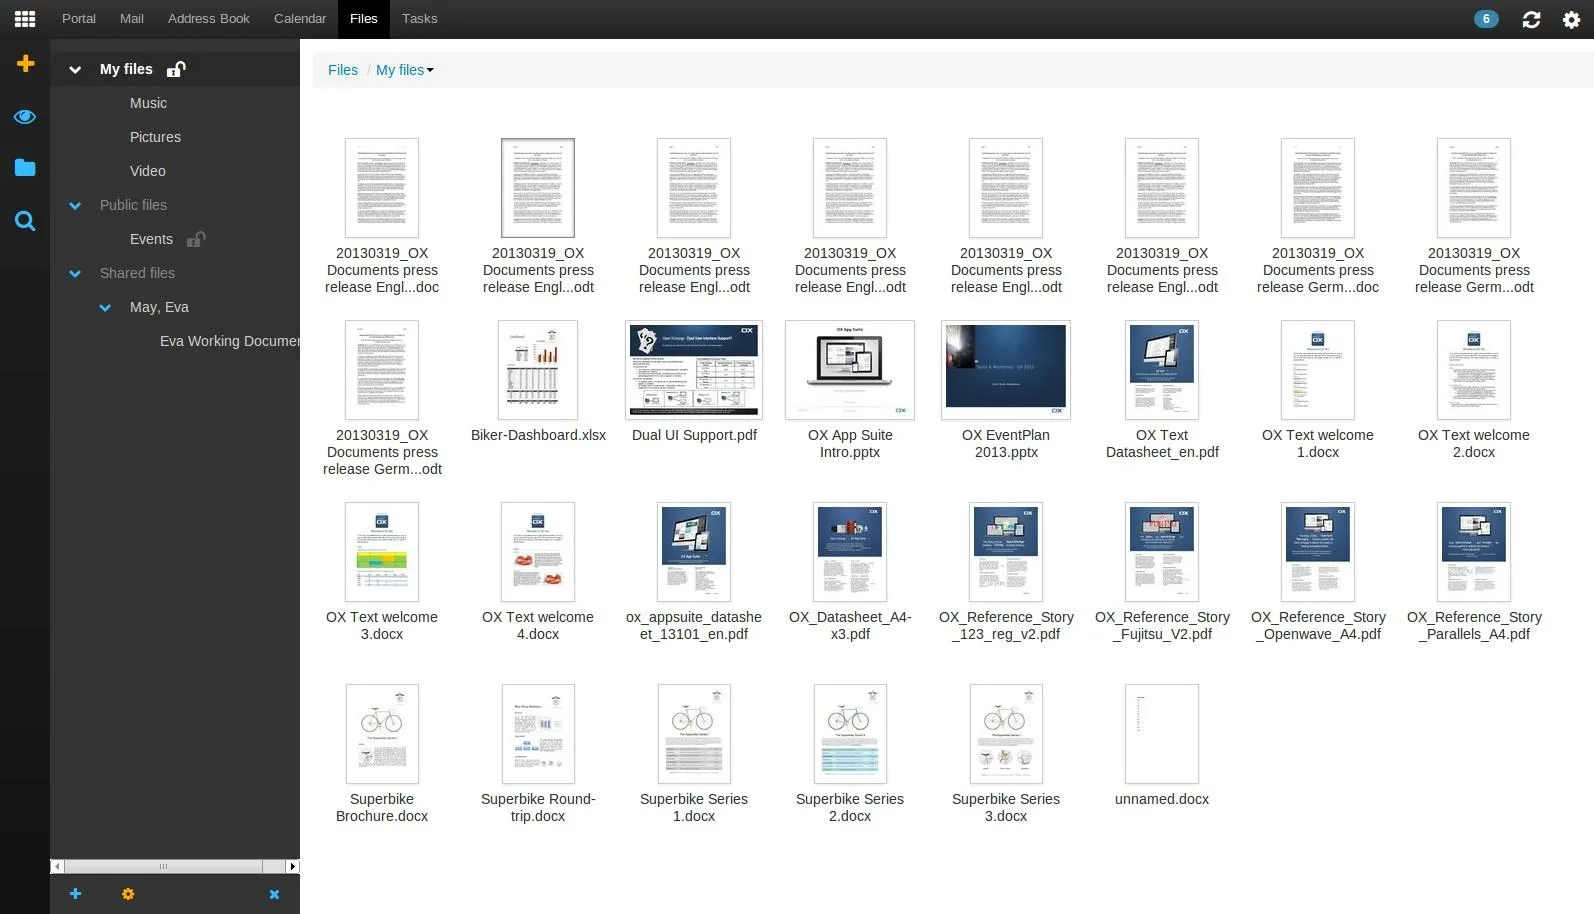Open search with the magnifier icon
The image size is (1594, 914).
[x=25, y=221]
